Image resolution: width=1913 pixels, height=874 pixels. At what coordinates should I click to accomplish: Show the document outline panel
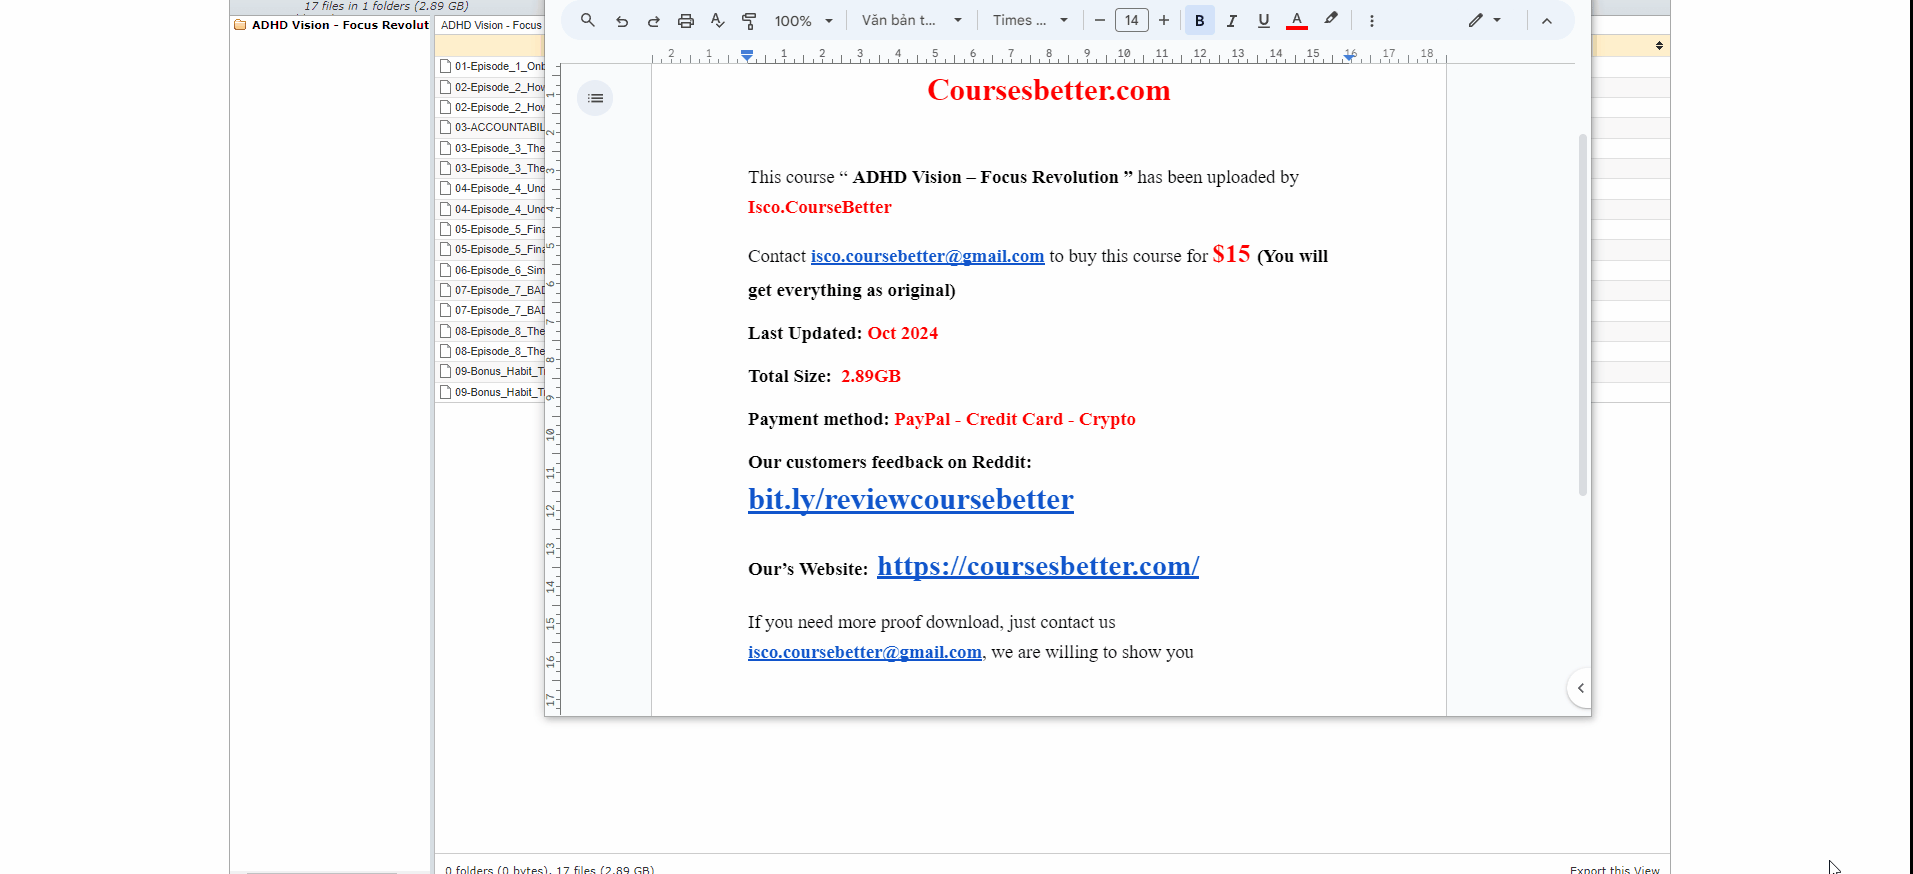click(595, 98)
